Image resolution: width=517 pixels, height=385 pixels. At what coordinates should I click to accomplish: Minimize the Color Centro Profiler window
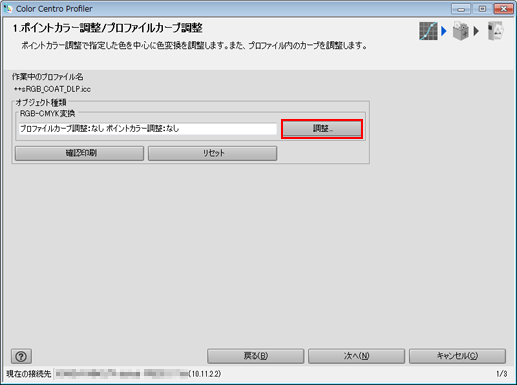(461, 9)
